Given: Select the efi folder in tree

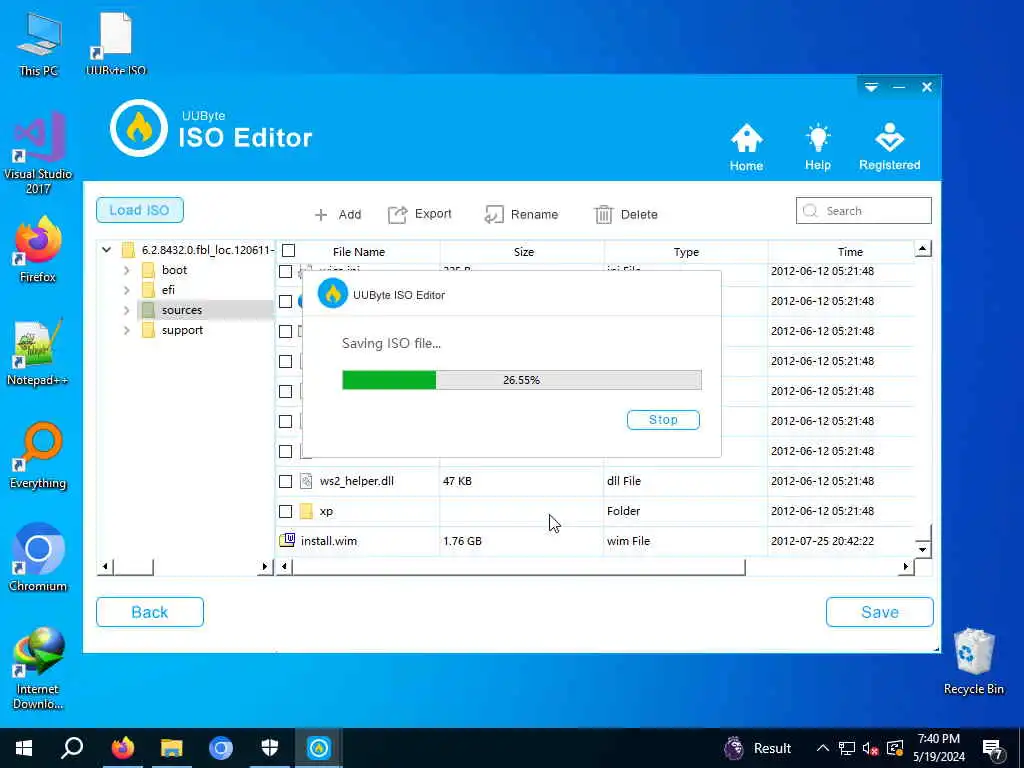Looking at the screenshot, I should point(168,290).
